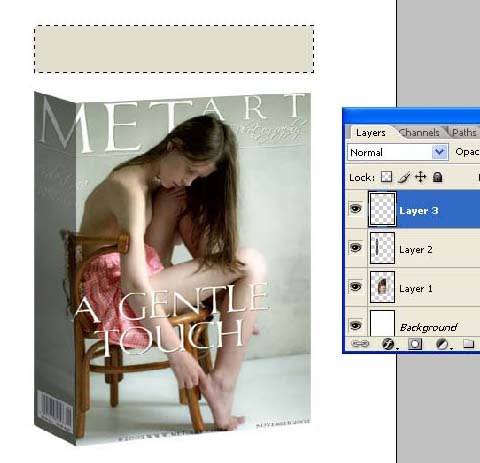Select the Layer 1 name

416,288
